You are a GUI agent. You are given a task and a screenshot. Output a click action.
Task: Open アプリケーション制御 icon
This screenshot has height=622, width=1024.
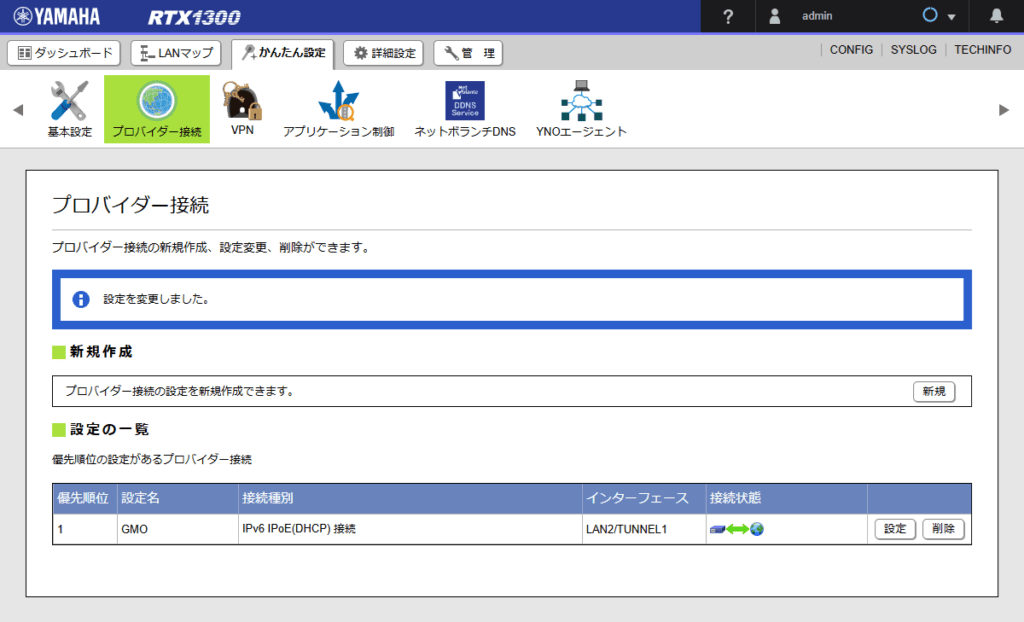338,101
